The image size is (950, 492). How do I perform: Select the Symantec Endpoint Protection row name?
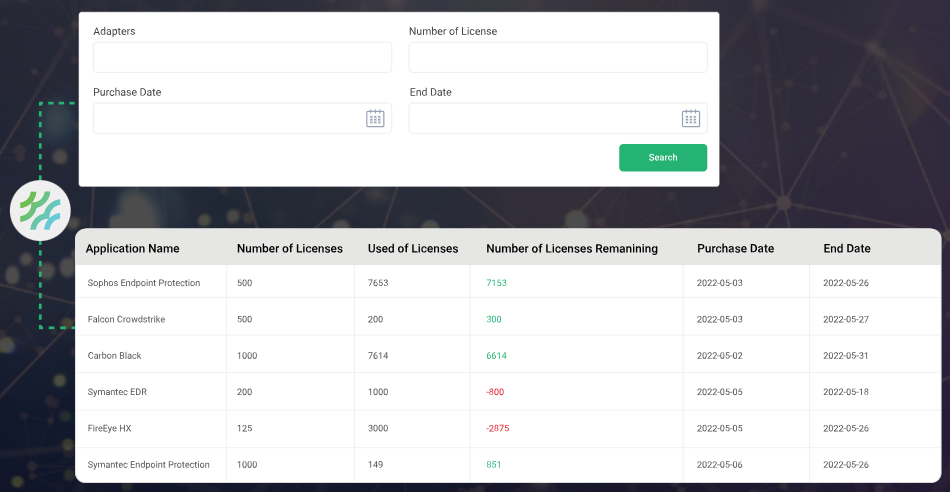(x=149, y=465)
